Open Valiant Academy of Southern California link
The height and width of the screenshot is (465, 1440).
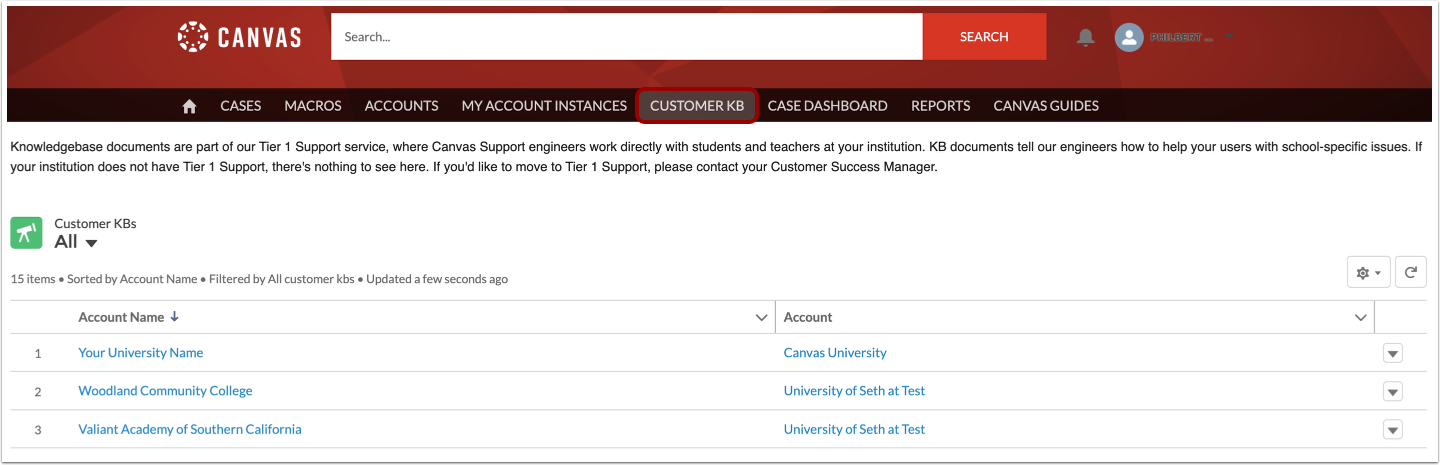(190, 429)
